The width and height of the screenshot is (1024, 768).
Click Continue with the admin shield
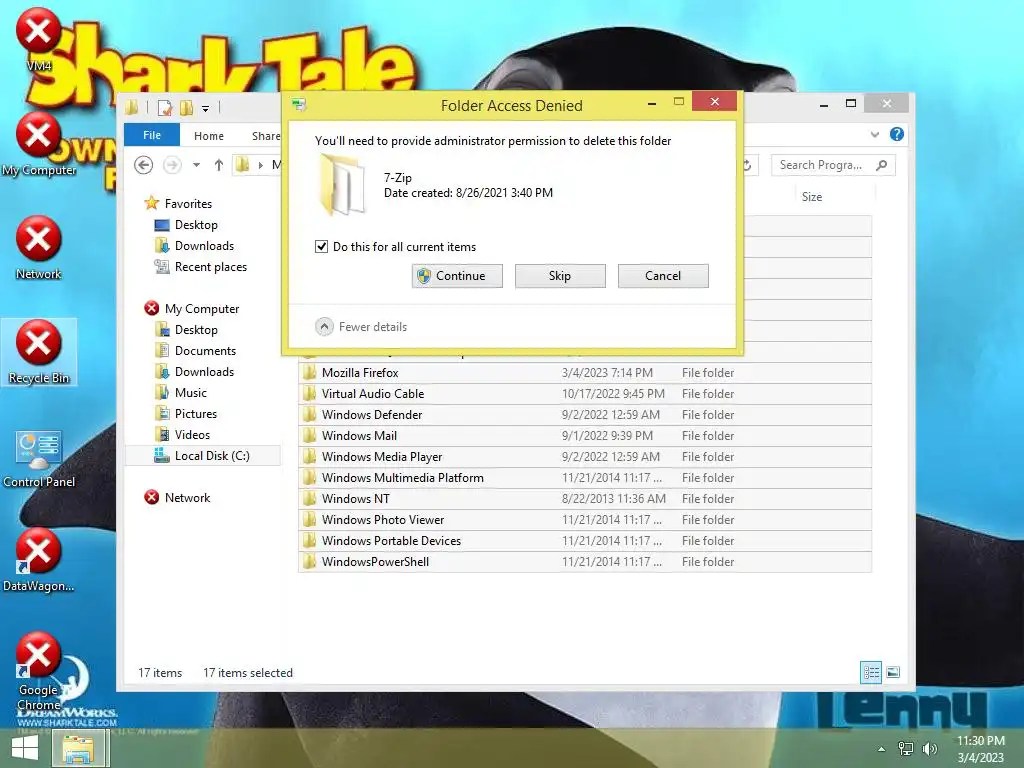(457, 276)
